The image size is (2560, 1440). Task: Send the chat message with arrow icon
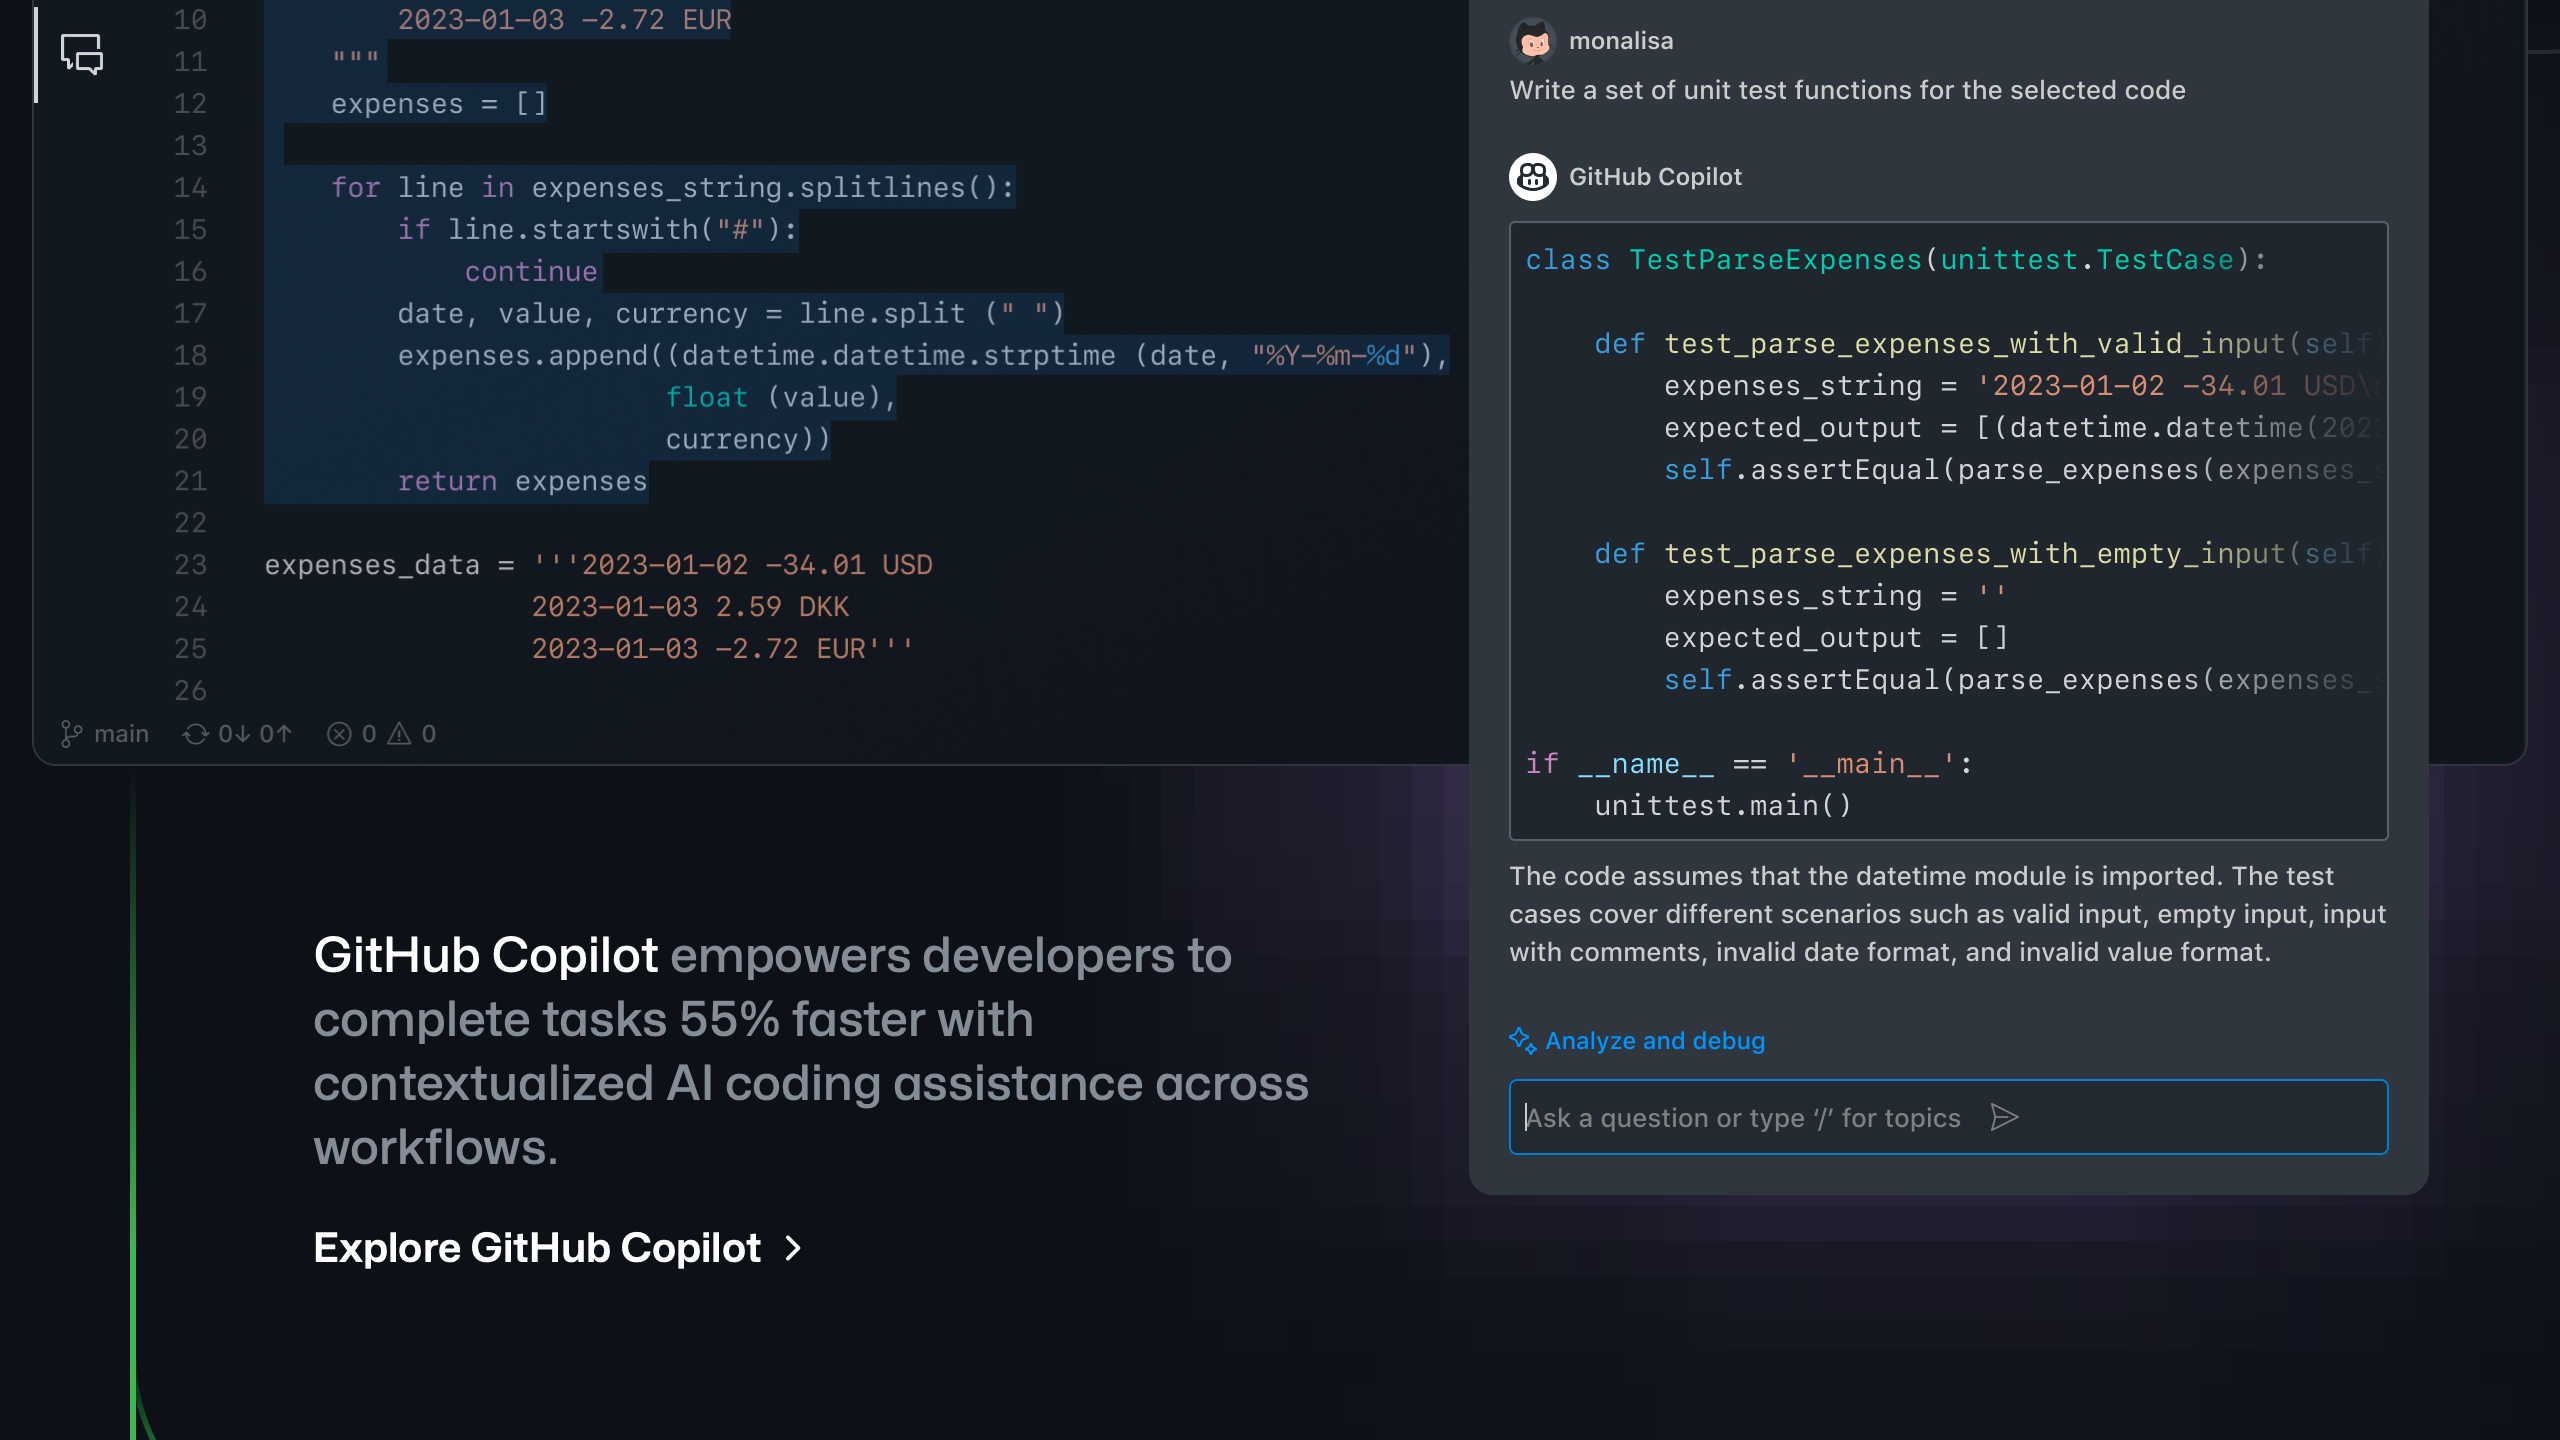2004,1117
